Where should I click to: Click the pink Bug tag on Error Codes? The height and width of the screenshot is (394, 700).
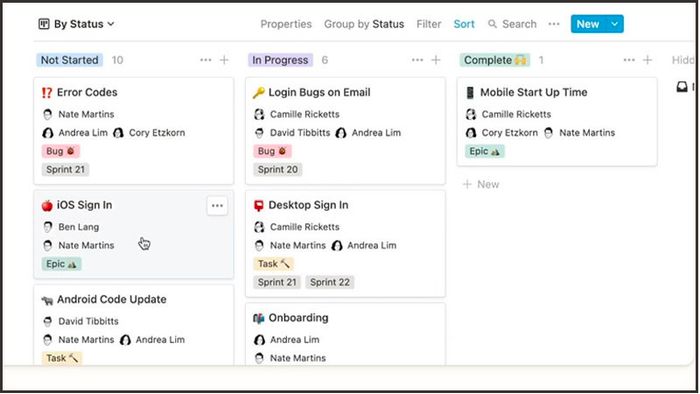[61, 151]
